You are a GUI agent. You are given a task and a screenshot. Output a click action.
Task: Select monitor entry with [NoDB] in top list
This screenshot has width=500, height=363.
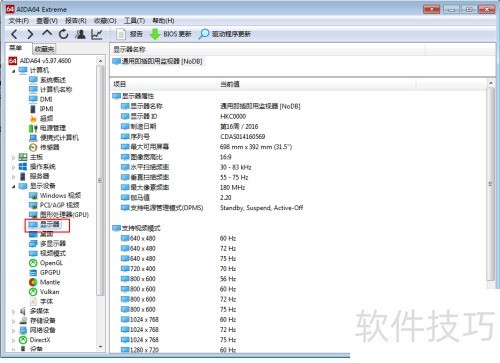[x=157, y=62]
